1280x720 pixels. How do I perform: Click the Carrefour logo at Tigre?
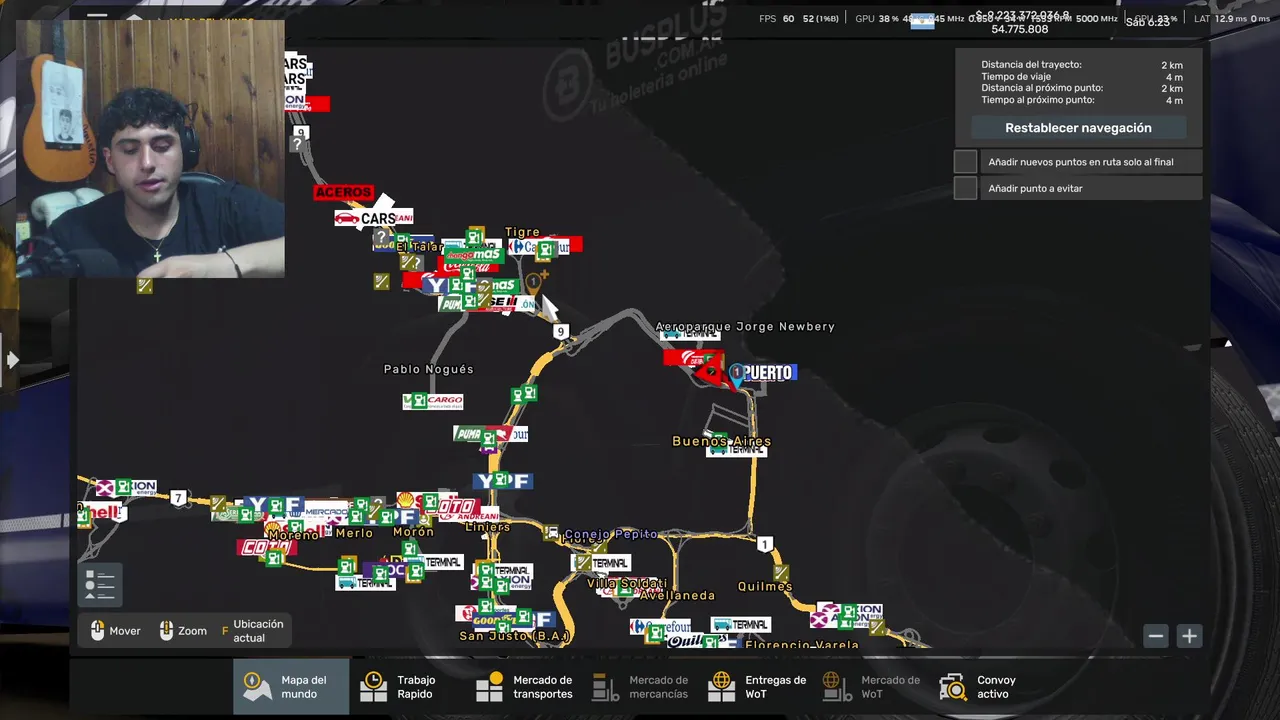pos(540,246)
